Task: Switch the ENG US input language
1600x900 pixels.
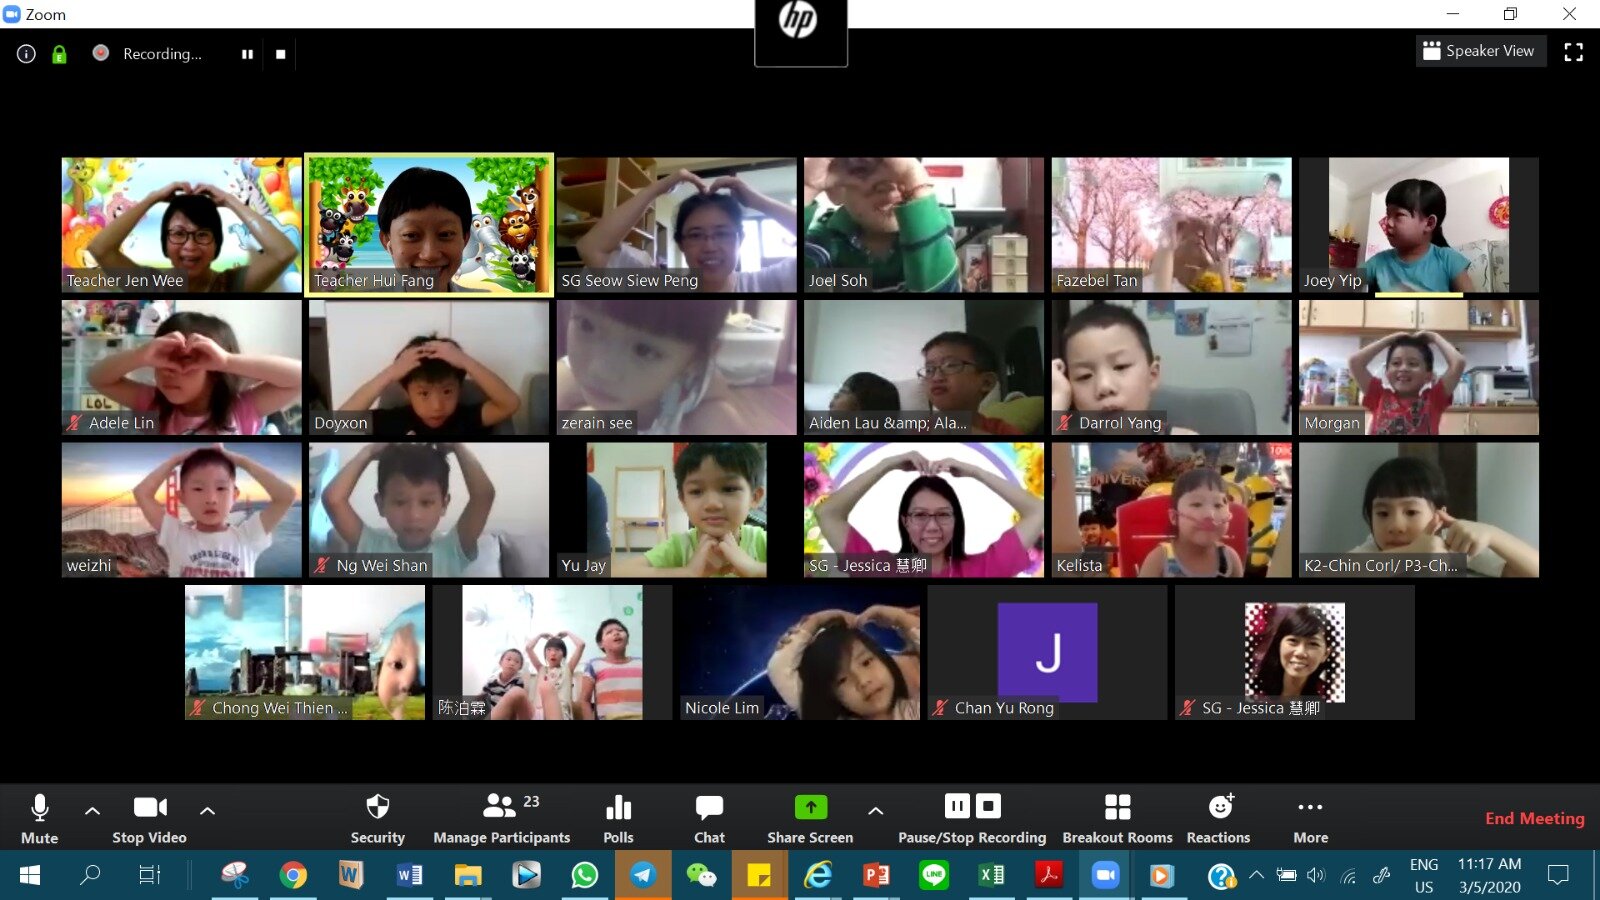Action: [x=1424, y=875]
